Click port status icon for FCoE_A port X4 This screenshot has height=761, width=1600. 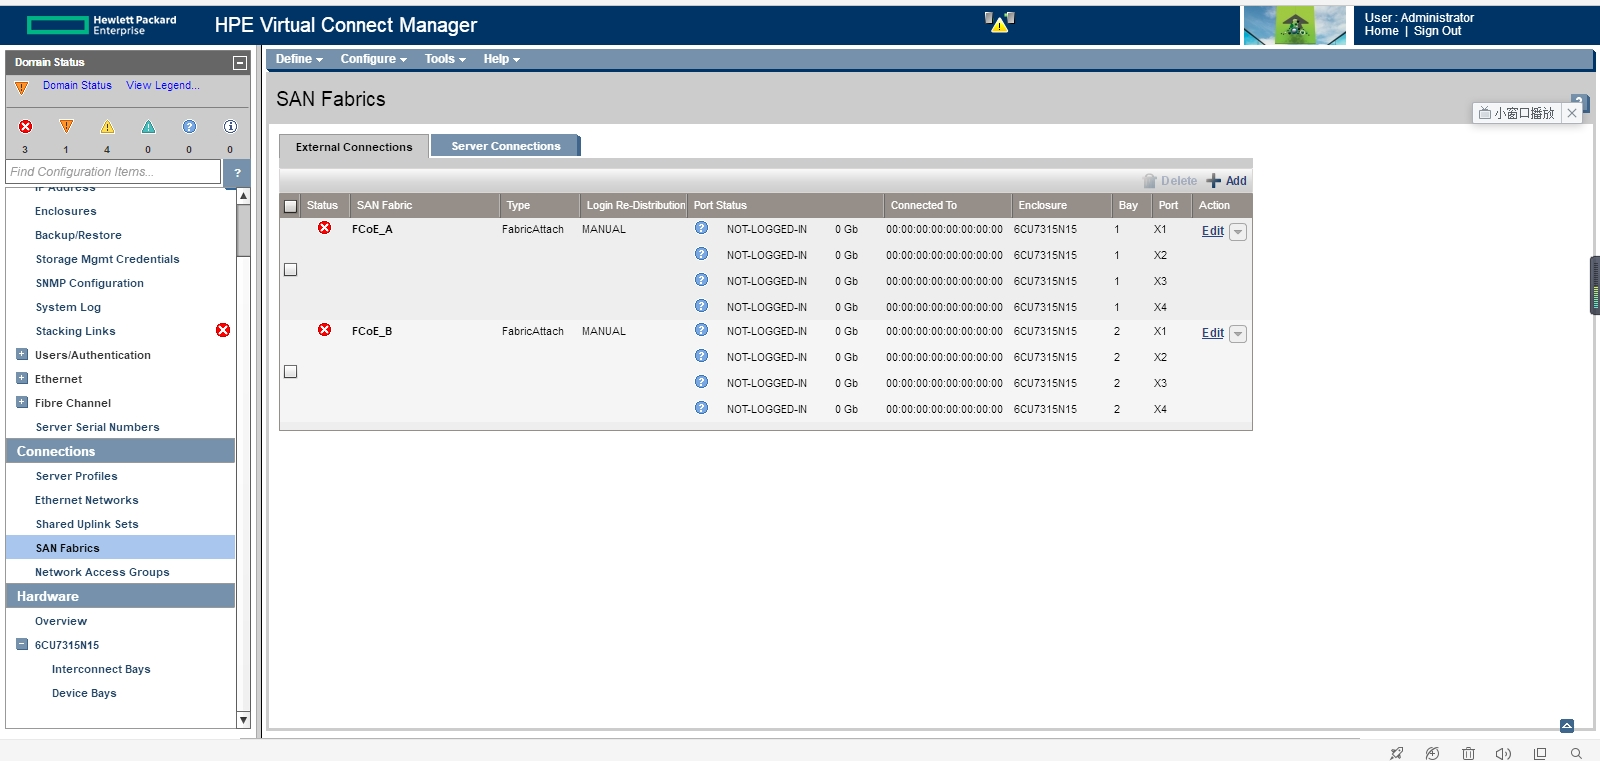[702, 306]
